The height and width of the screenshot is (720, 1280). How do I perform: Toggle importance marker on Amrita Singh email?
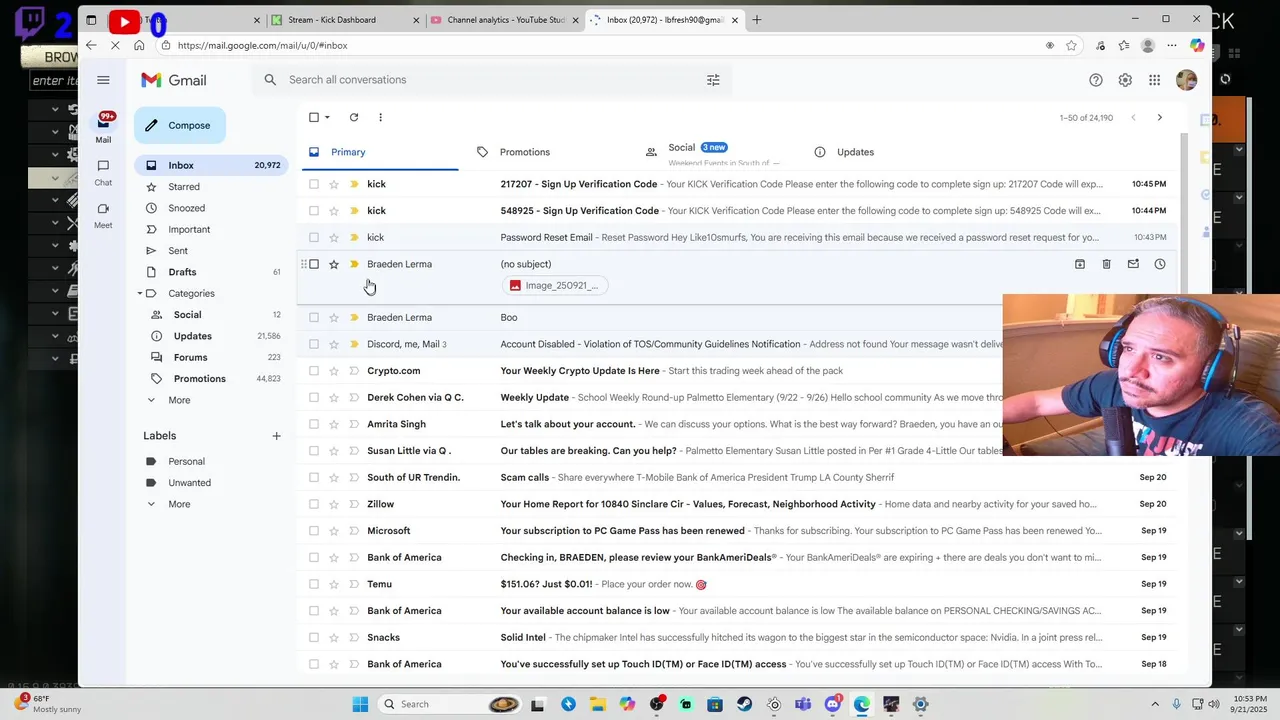pyautogui.click(x=354, y=424)
